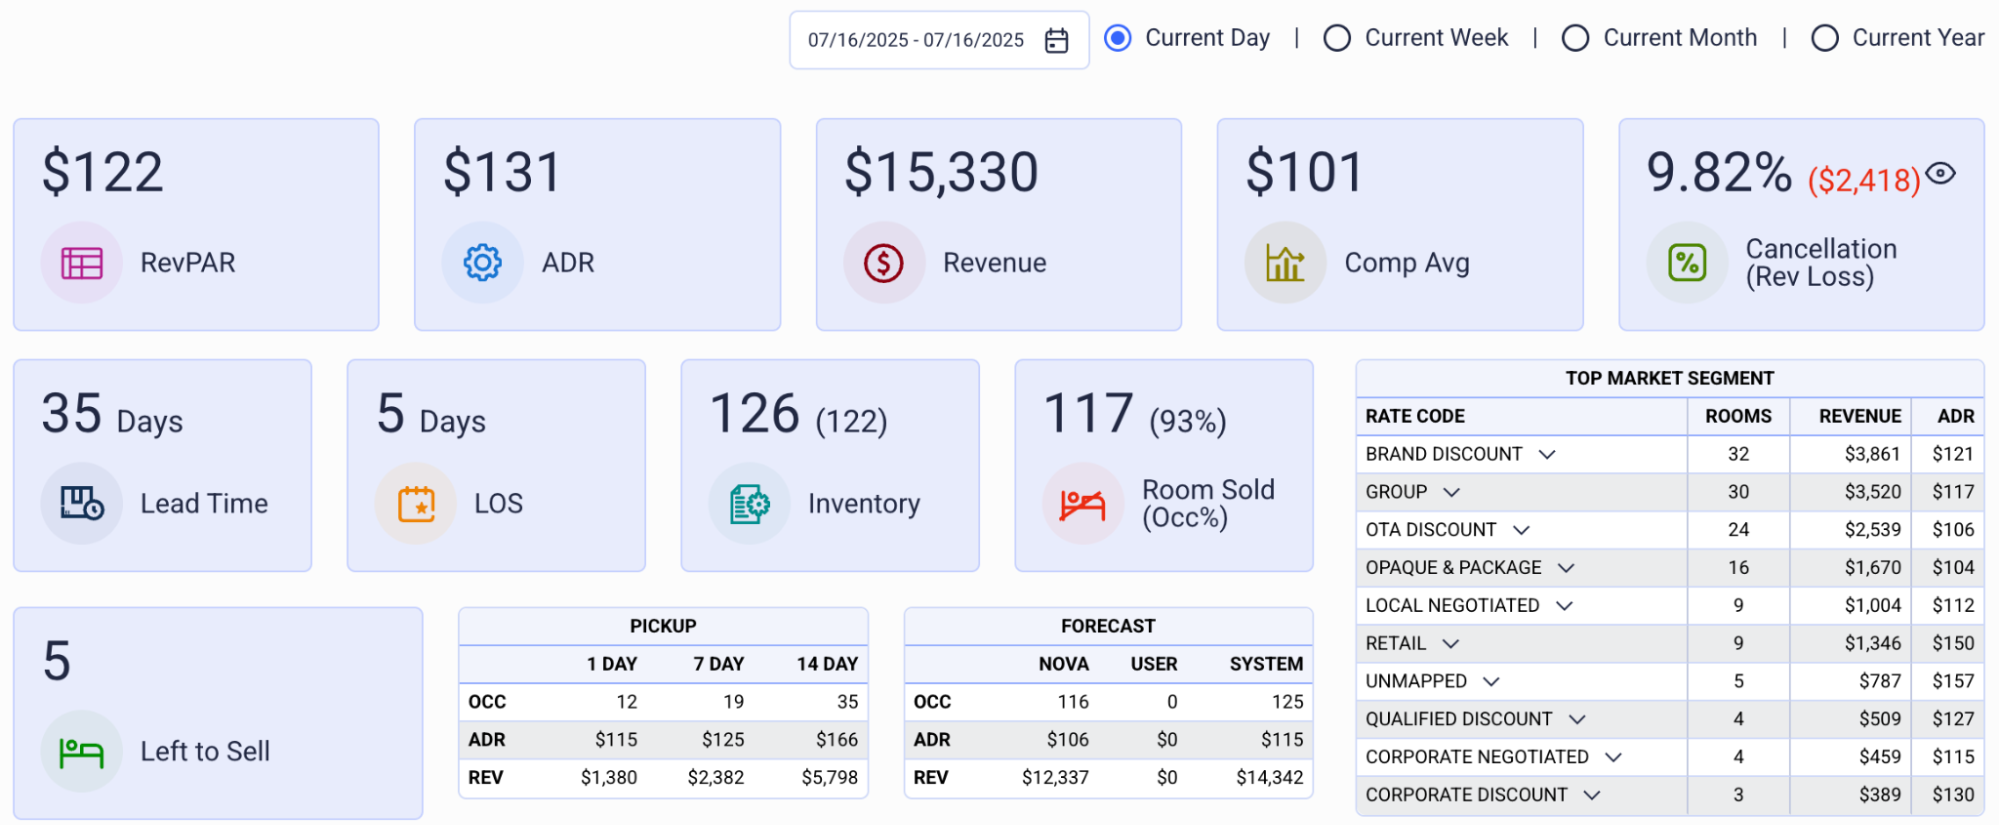Click the REVENUE column header

1859,416
